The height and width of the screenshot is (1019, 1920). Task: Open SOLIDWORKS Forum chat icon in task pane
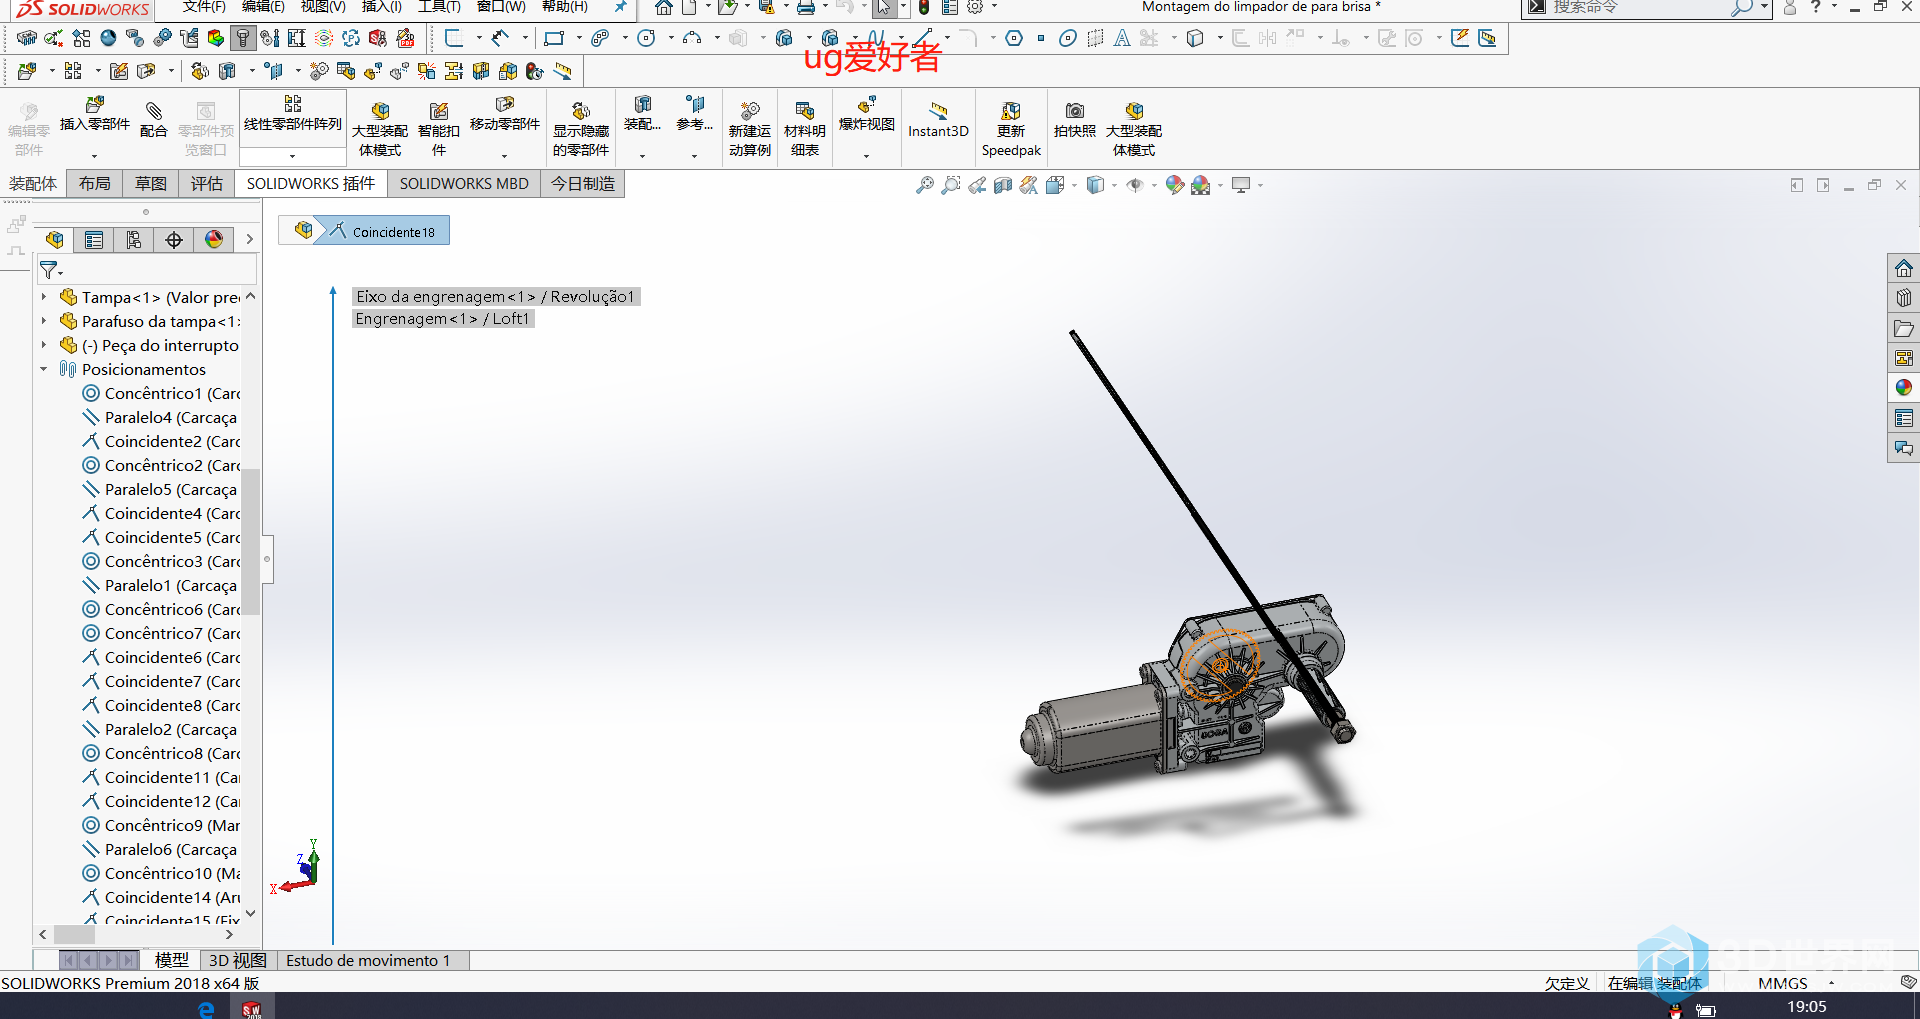[x=1904, y=448]
